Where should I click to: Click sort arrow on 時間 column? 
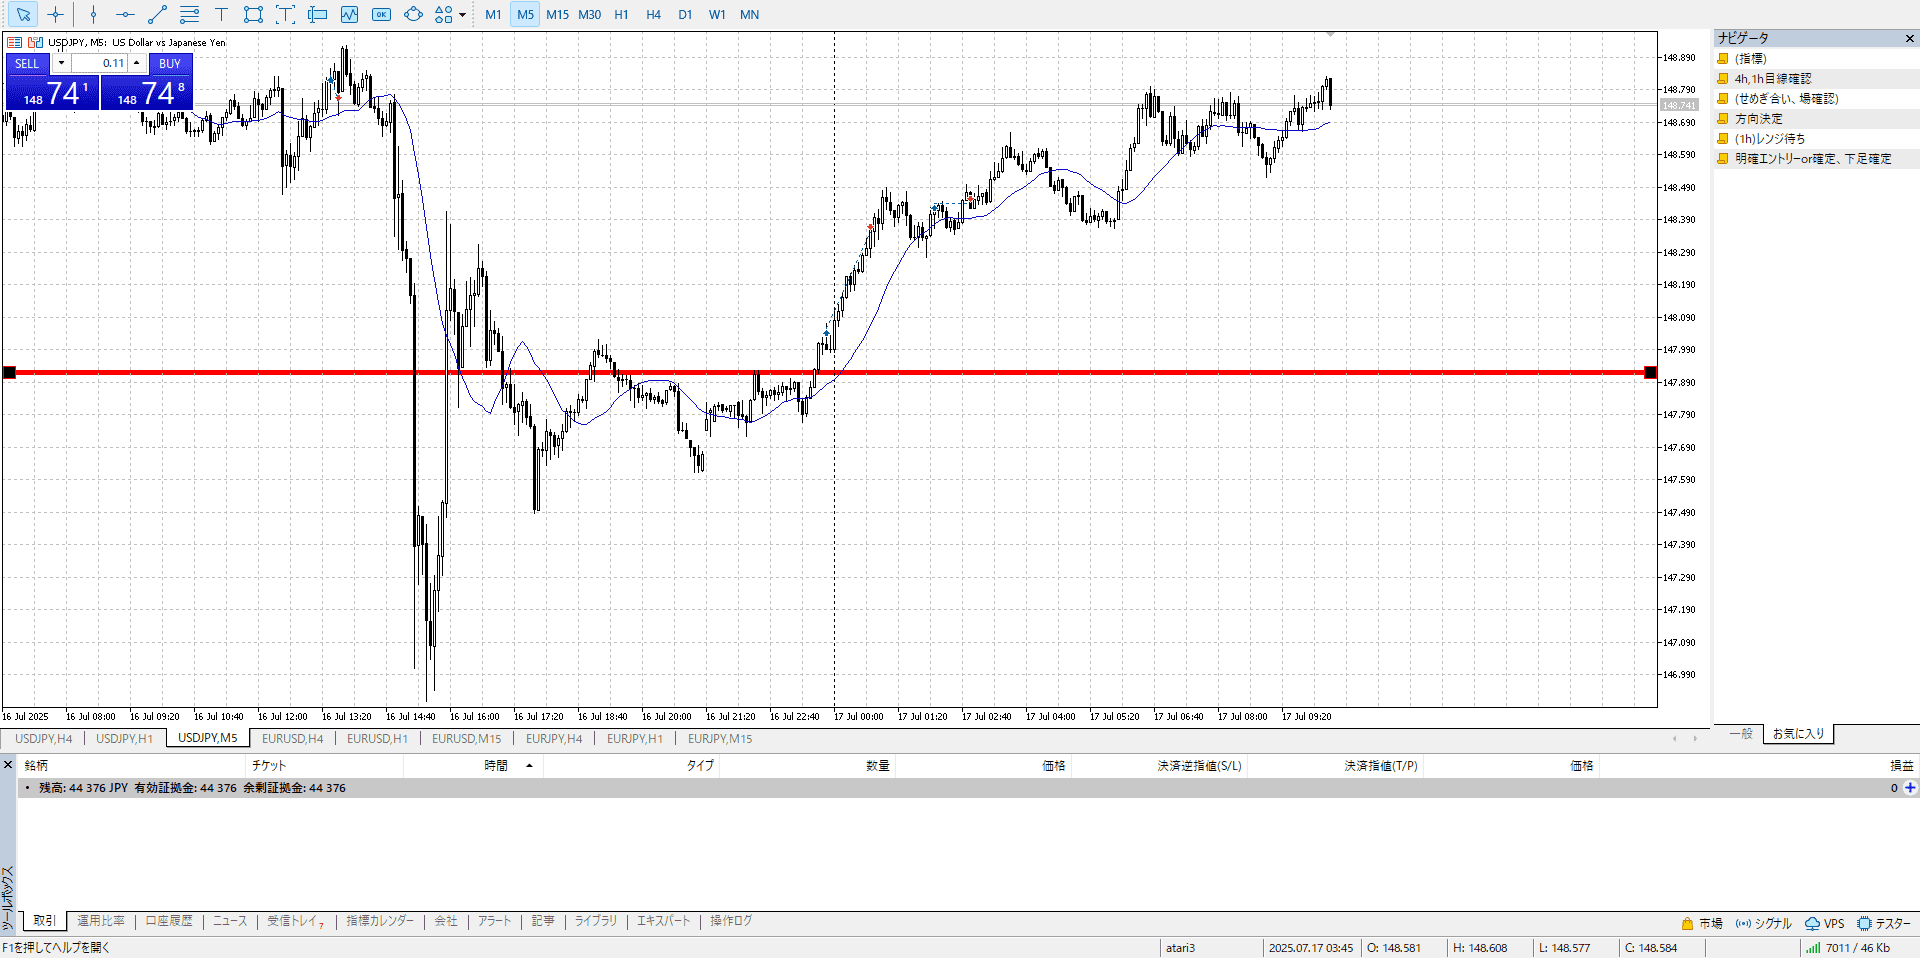(x=529, y=766)
